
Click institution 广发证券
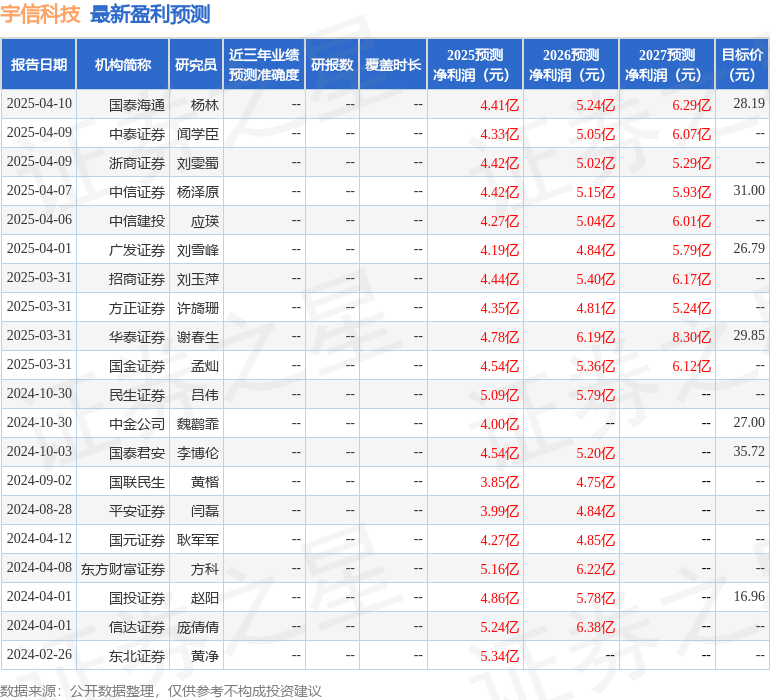(x=137, y=250)
